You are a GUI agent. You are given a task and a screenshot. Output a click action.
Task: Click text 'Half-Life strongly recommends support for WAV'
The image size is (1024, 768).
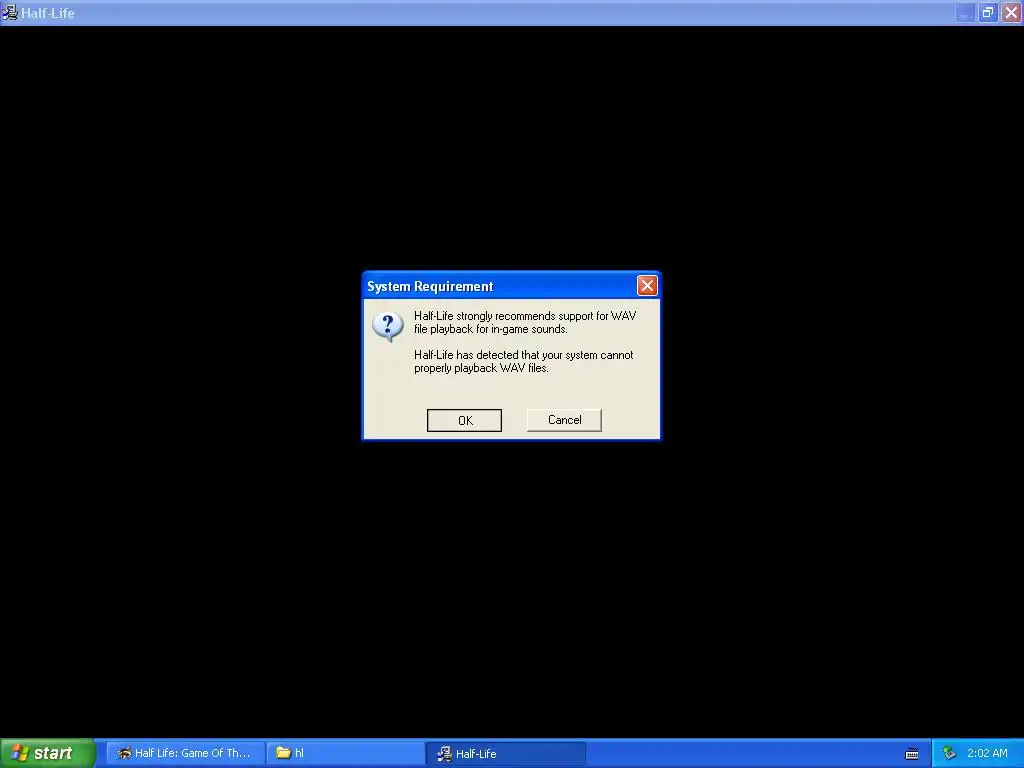point(525,316)
